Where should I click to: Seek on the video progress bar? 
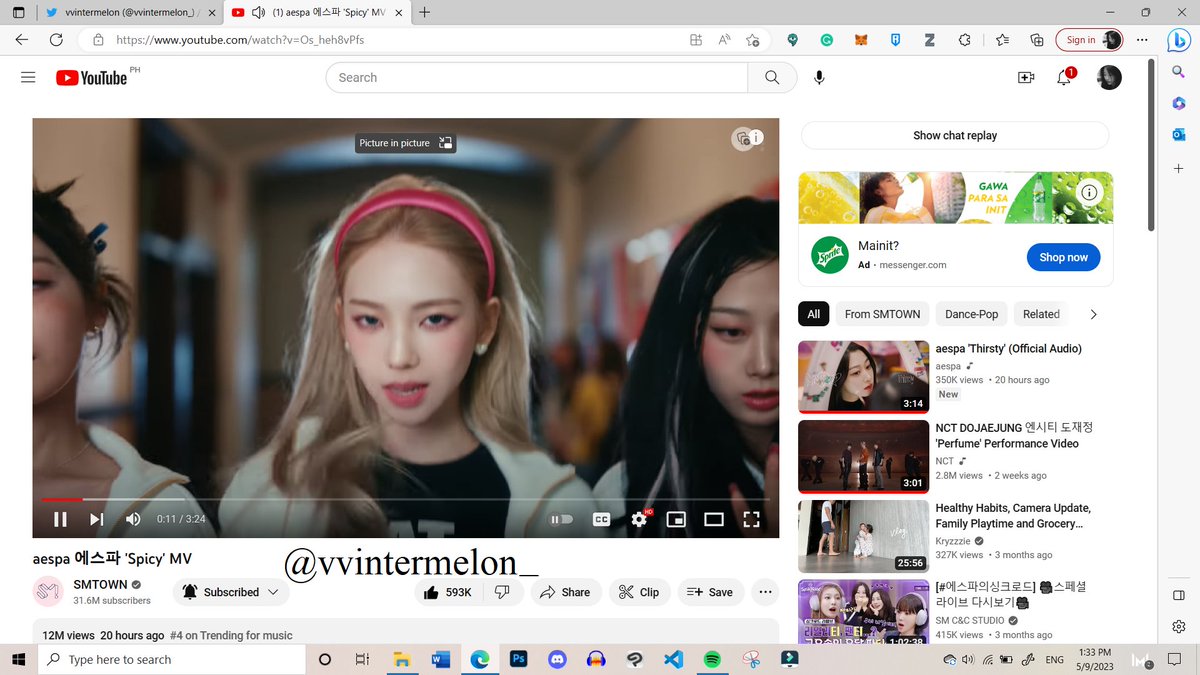(405, 499)
